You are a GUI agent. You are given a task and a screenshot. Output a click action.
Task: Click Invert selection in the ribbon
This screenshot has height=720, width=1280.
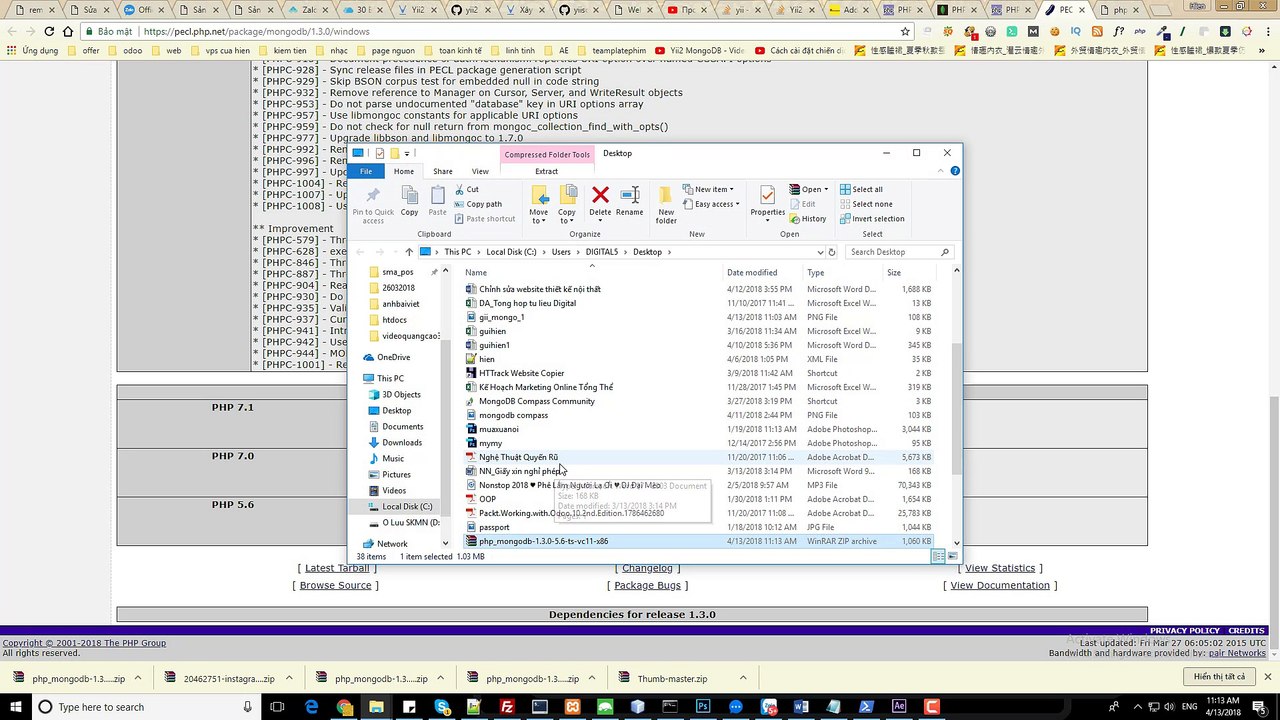point(871,219)
